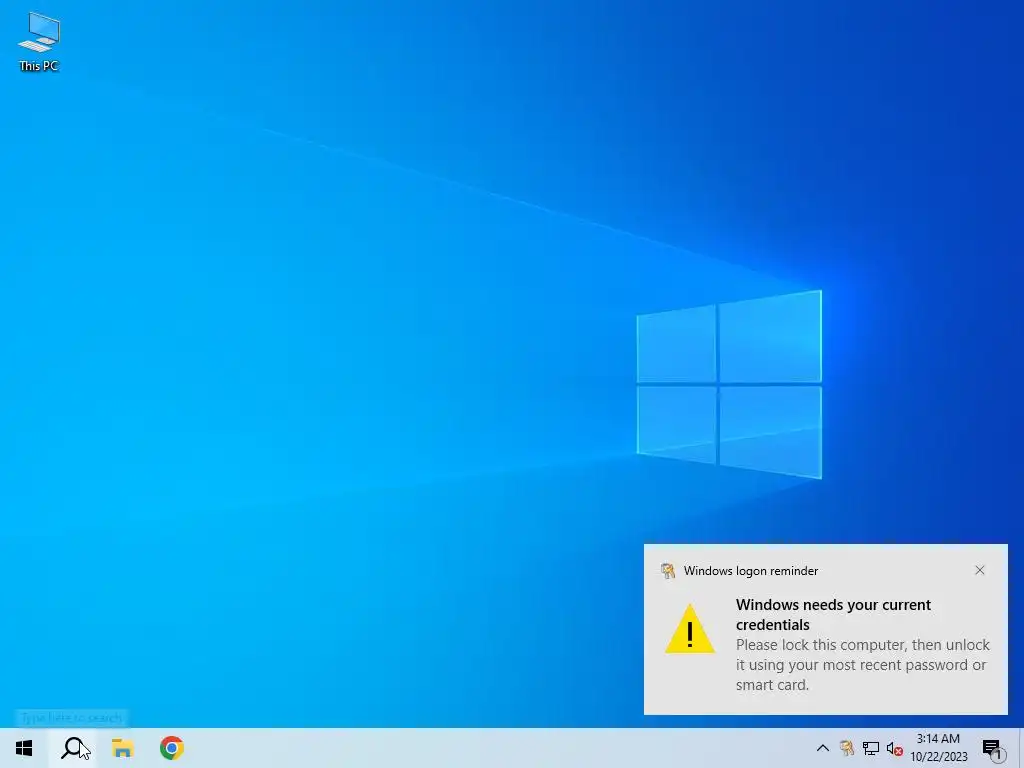Click the keys credential tray icon

[x=847, y=748]
